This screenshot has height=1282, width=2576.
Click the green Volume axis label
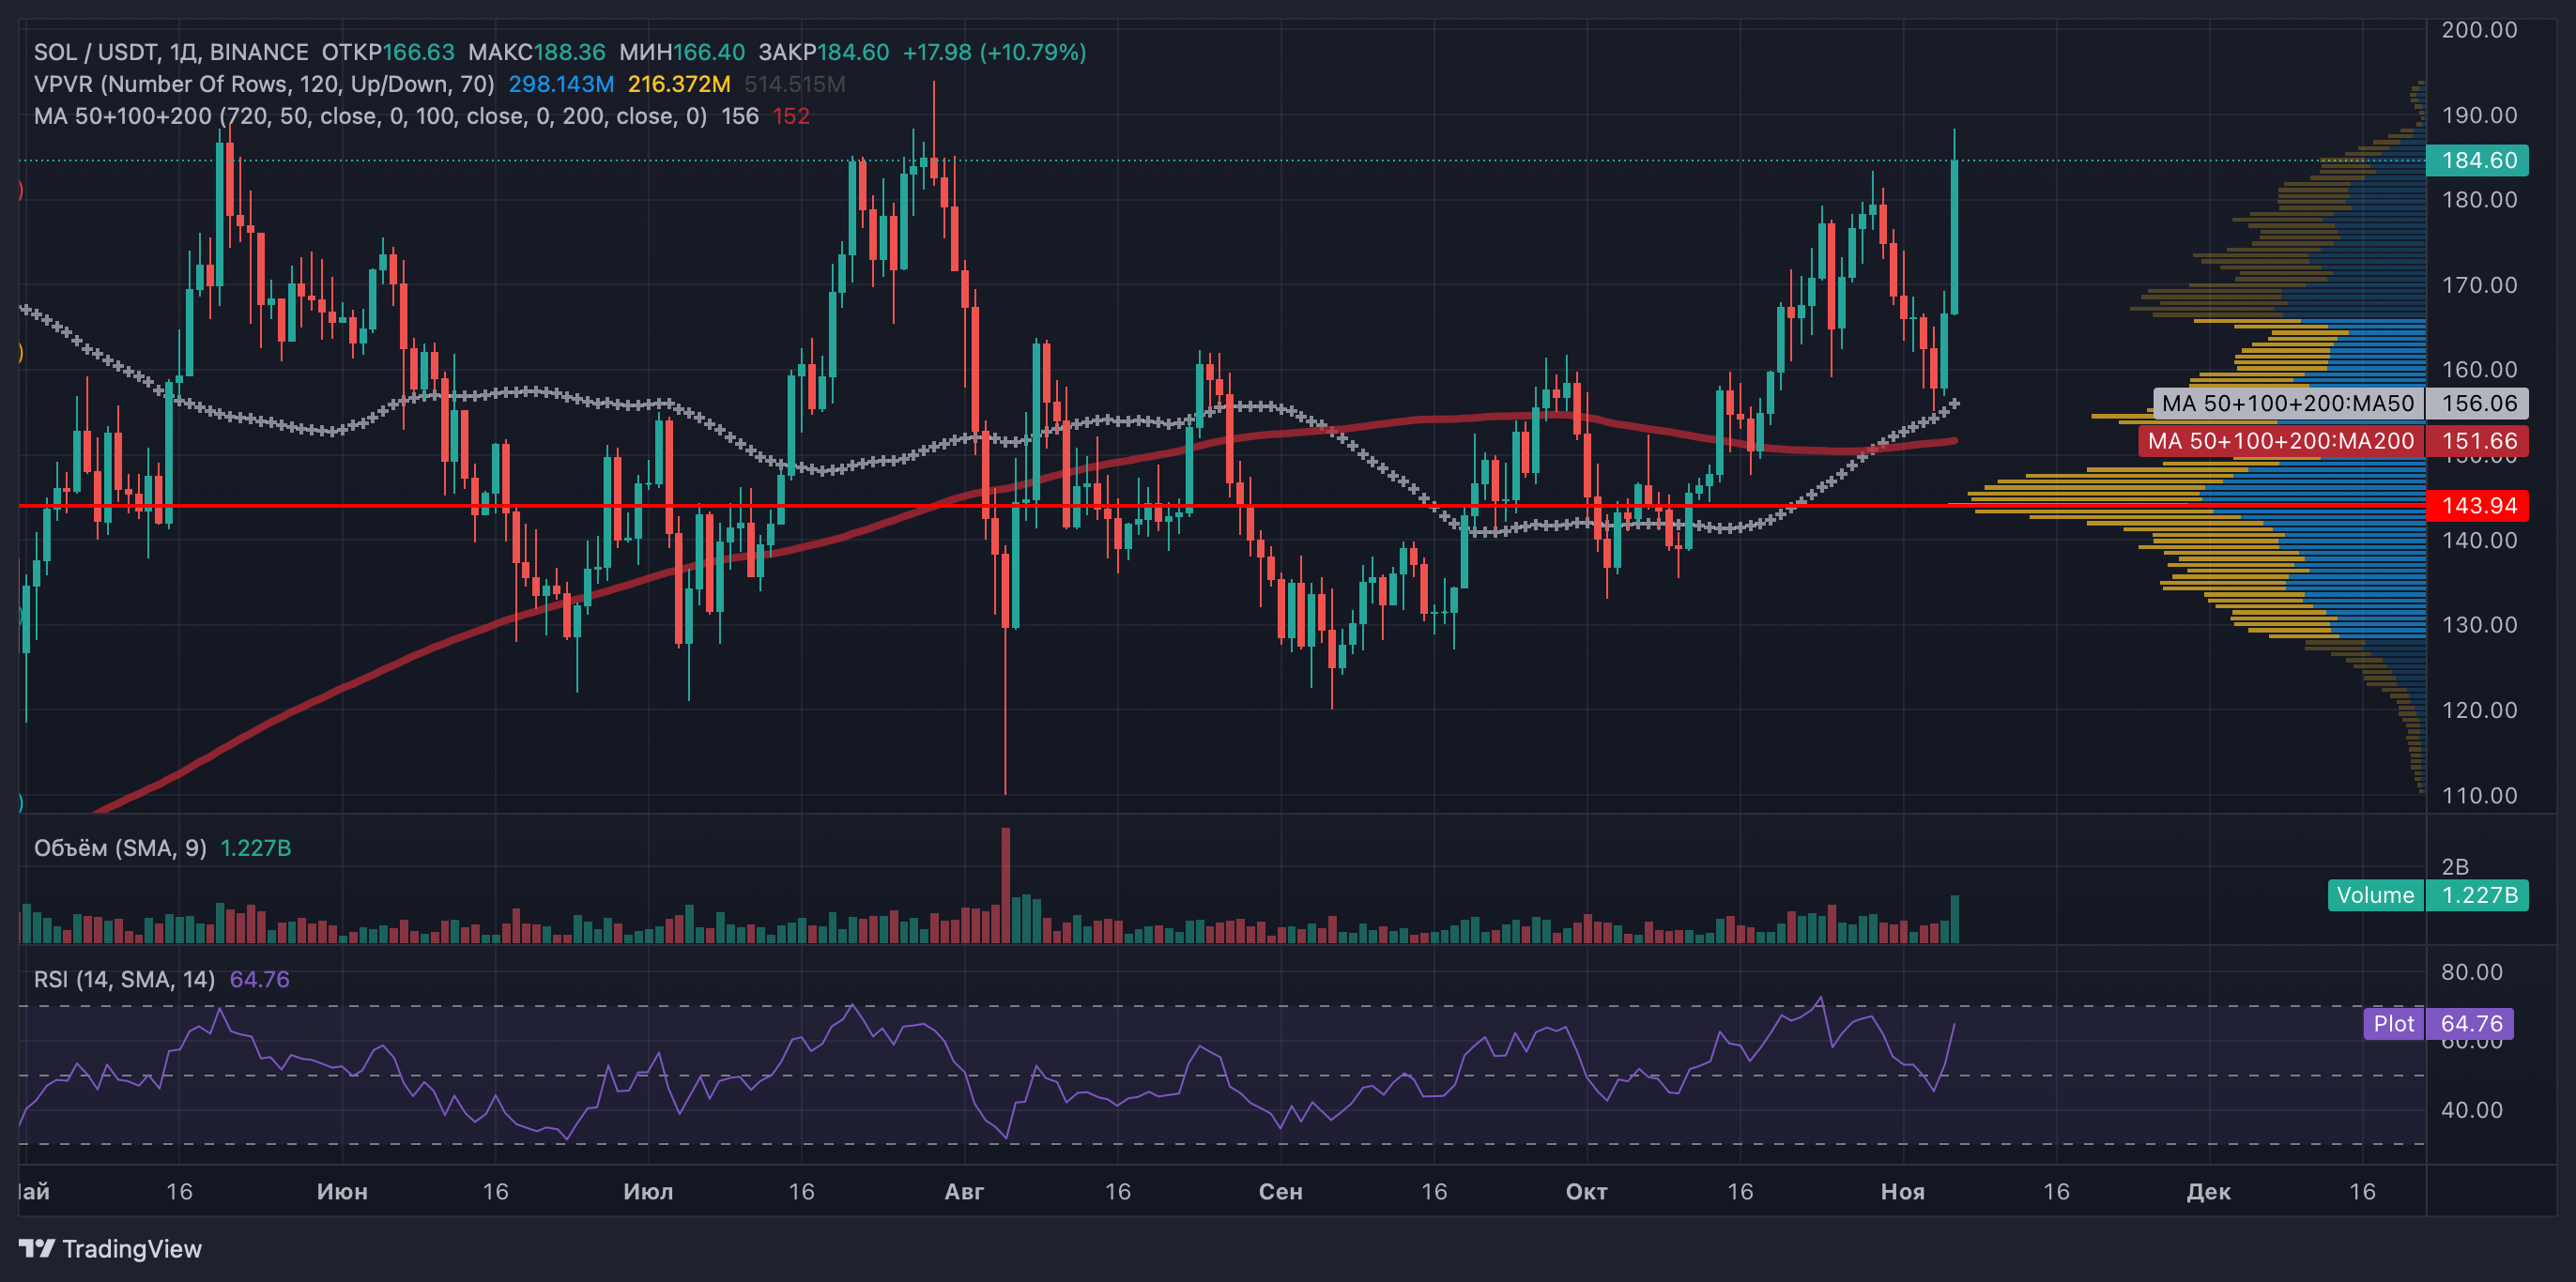[2375, 895]
